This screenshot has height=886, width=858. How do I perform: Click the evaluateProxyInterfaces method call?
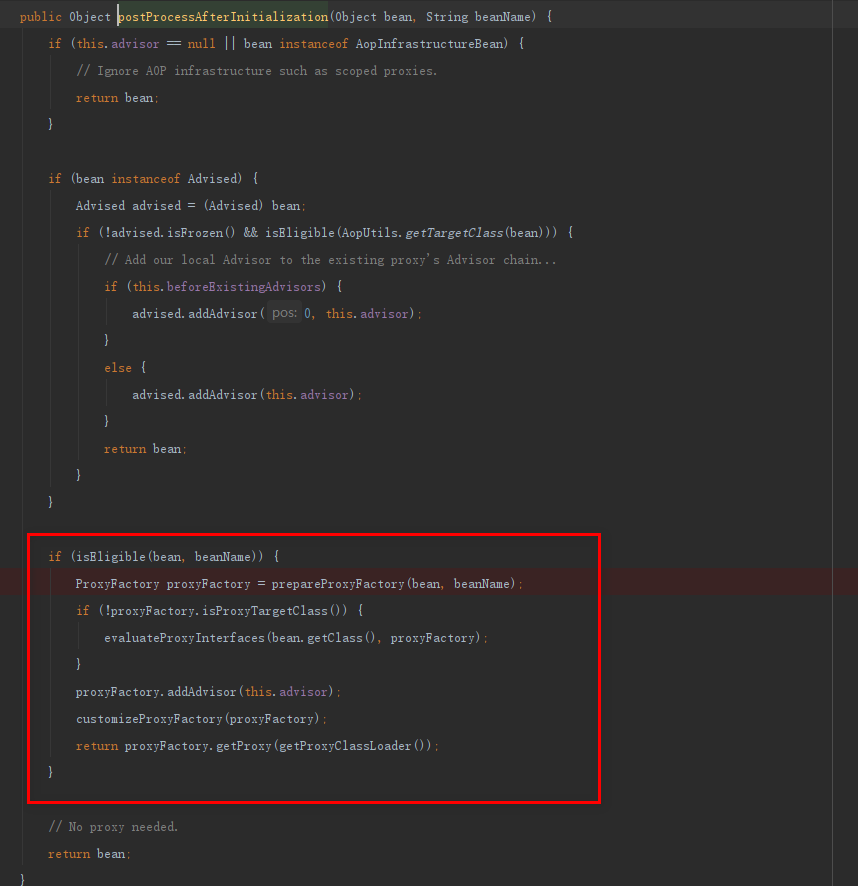(184, 639)
